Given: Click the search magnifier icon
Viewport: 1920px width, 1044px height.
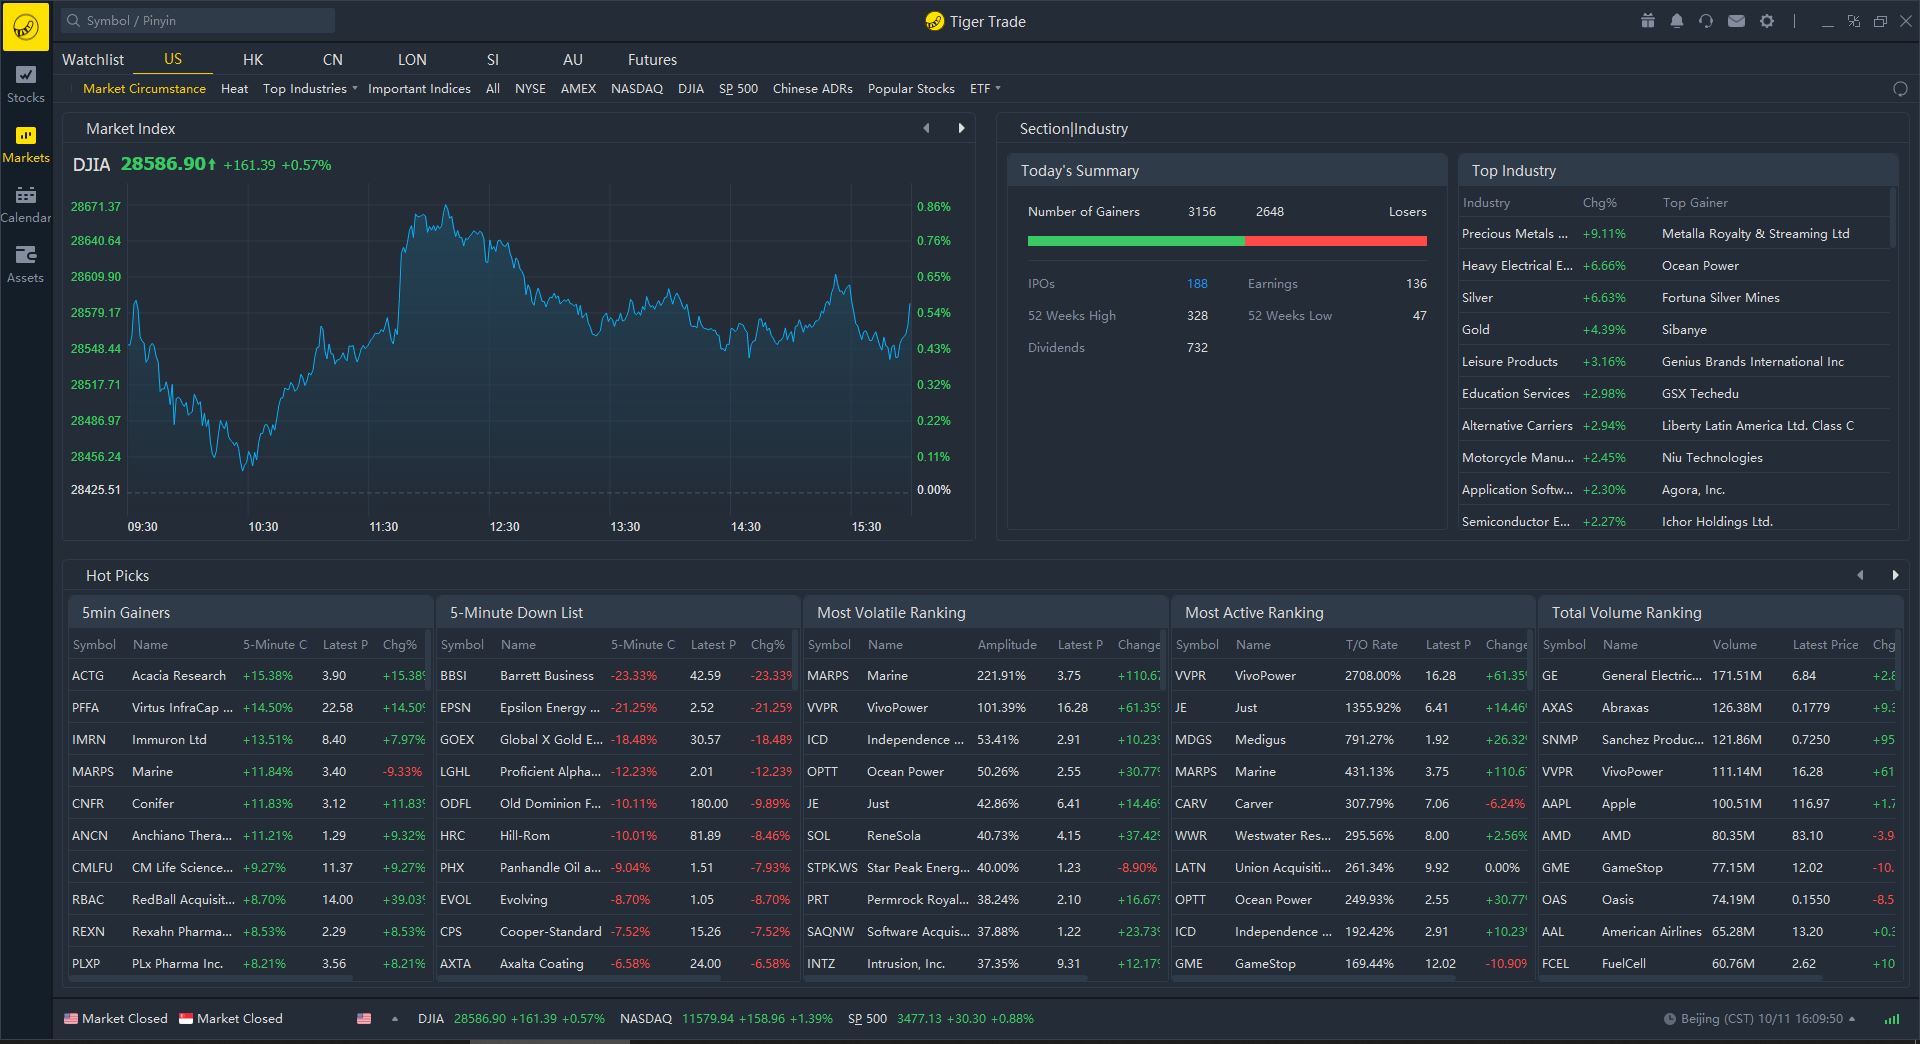Looking at the screenshot, I should click(x=74, y=21).
